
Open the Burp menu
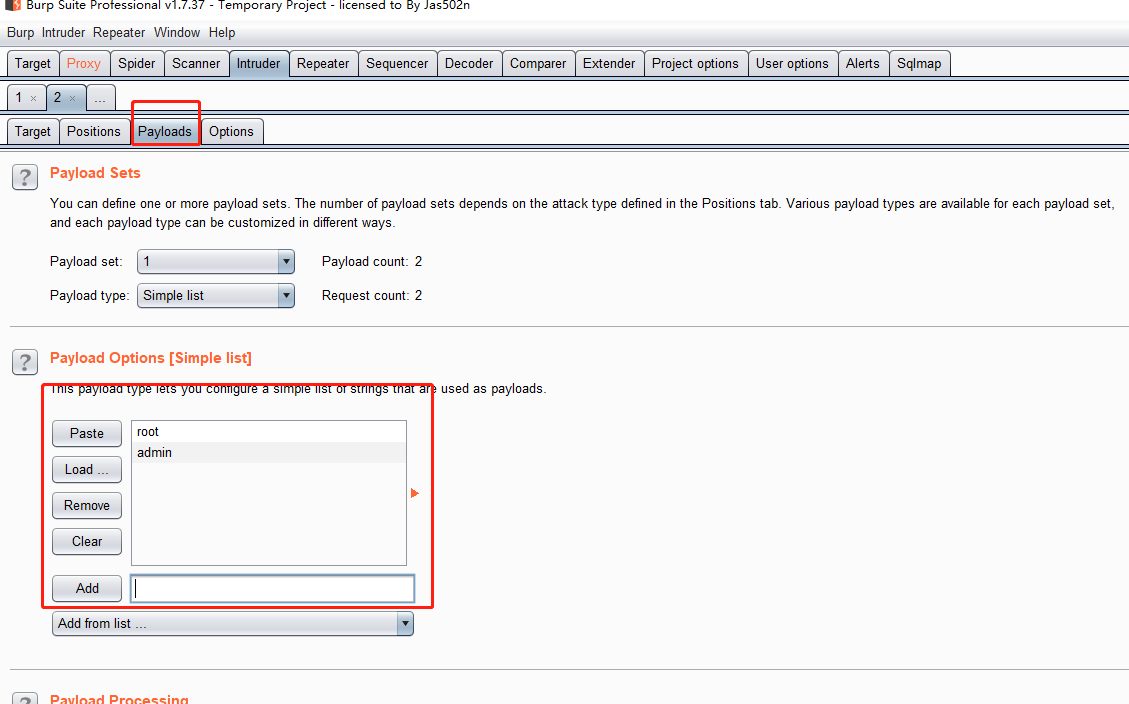pyautogui.click(x=20, y=32)
